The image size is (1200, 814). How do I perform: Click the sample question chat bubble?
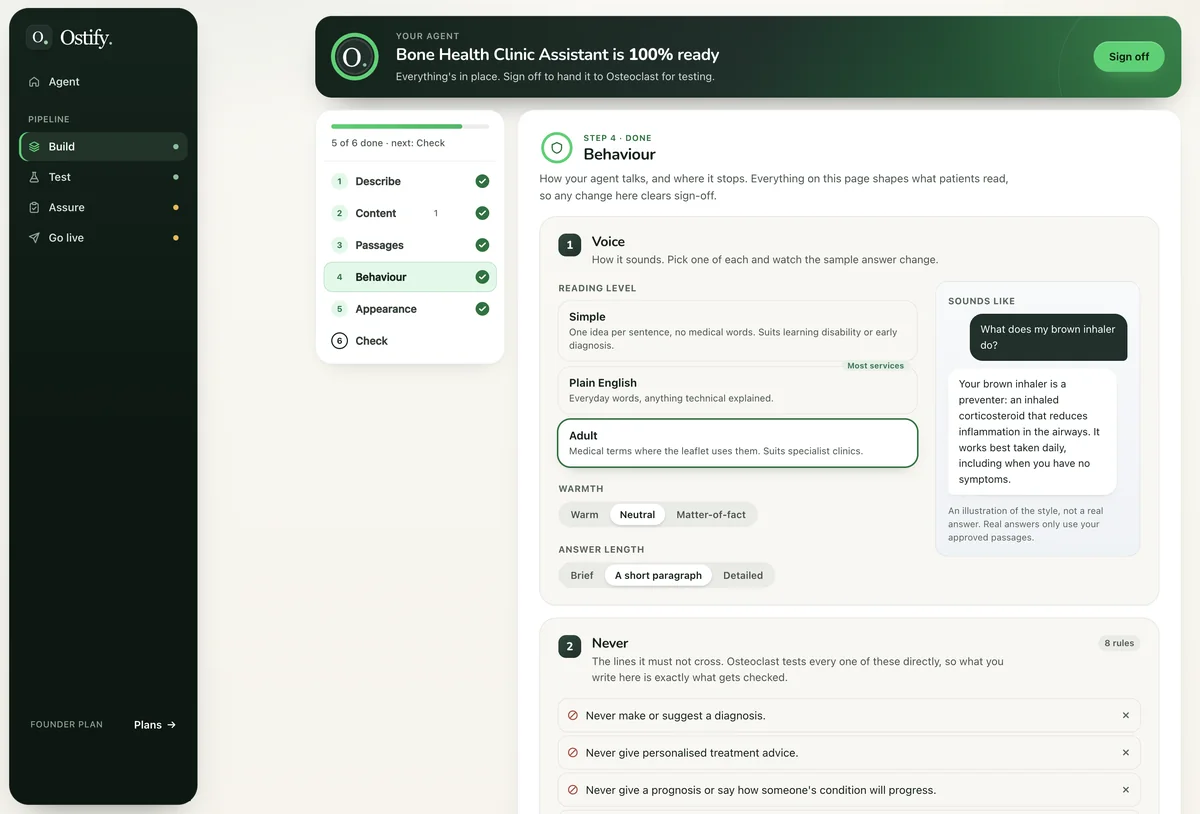click(x=1048, y=337)
